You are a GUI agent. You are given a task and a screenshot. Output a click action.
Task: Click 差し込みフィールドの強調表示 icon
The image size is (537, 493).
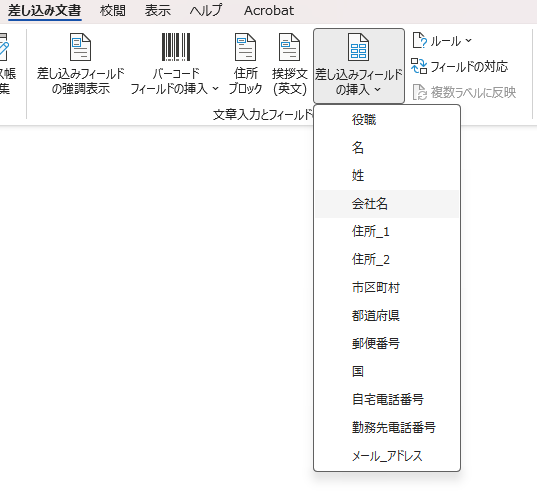coord(80,47)
